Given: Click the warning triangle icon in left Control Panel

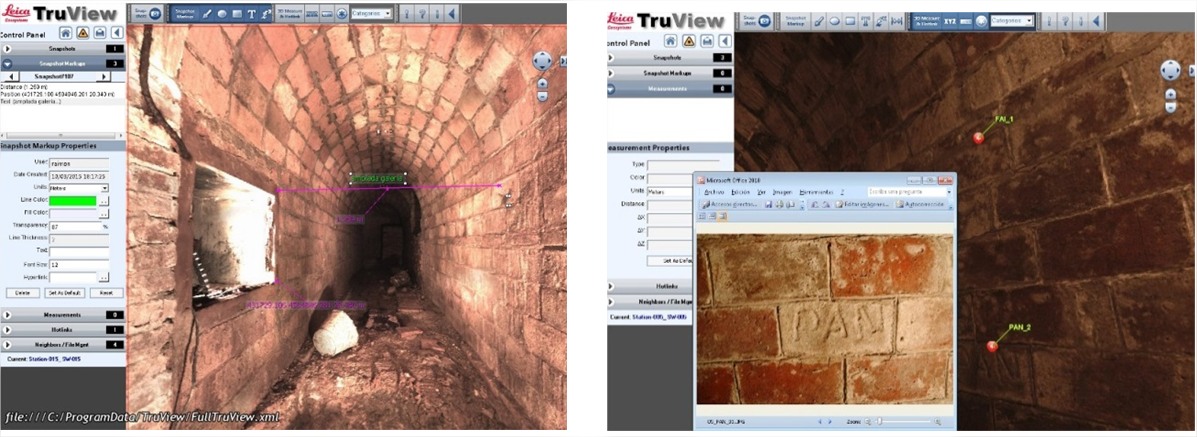Looking at the screenshot, I should (x=82, y=33).
